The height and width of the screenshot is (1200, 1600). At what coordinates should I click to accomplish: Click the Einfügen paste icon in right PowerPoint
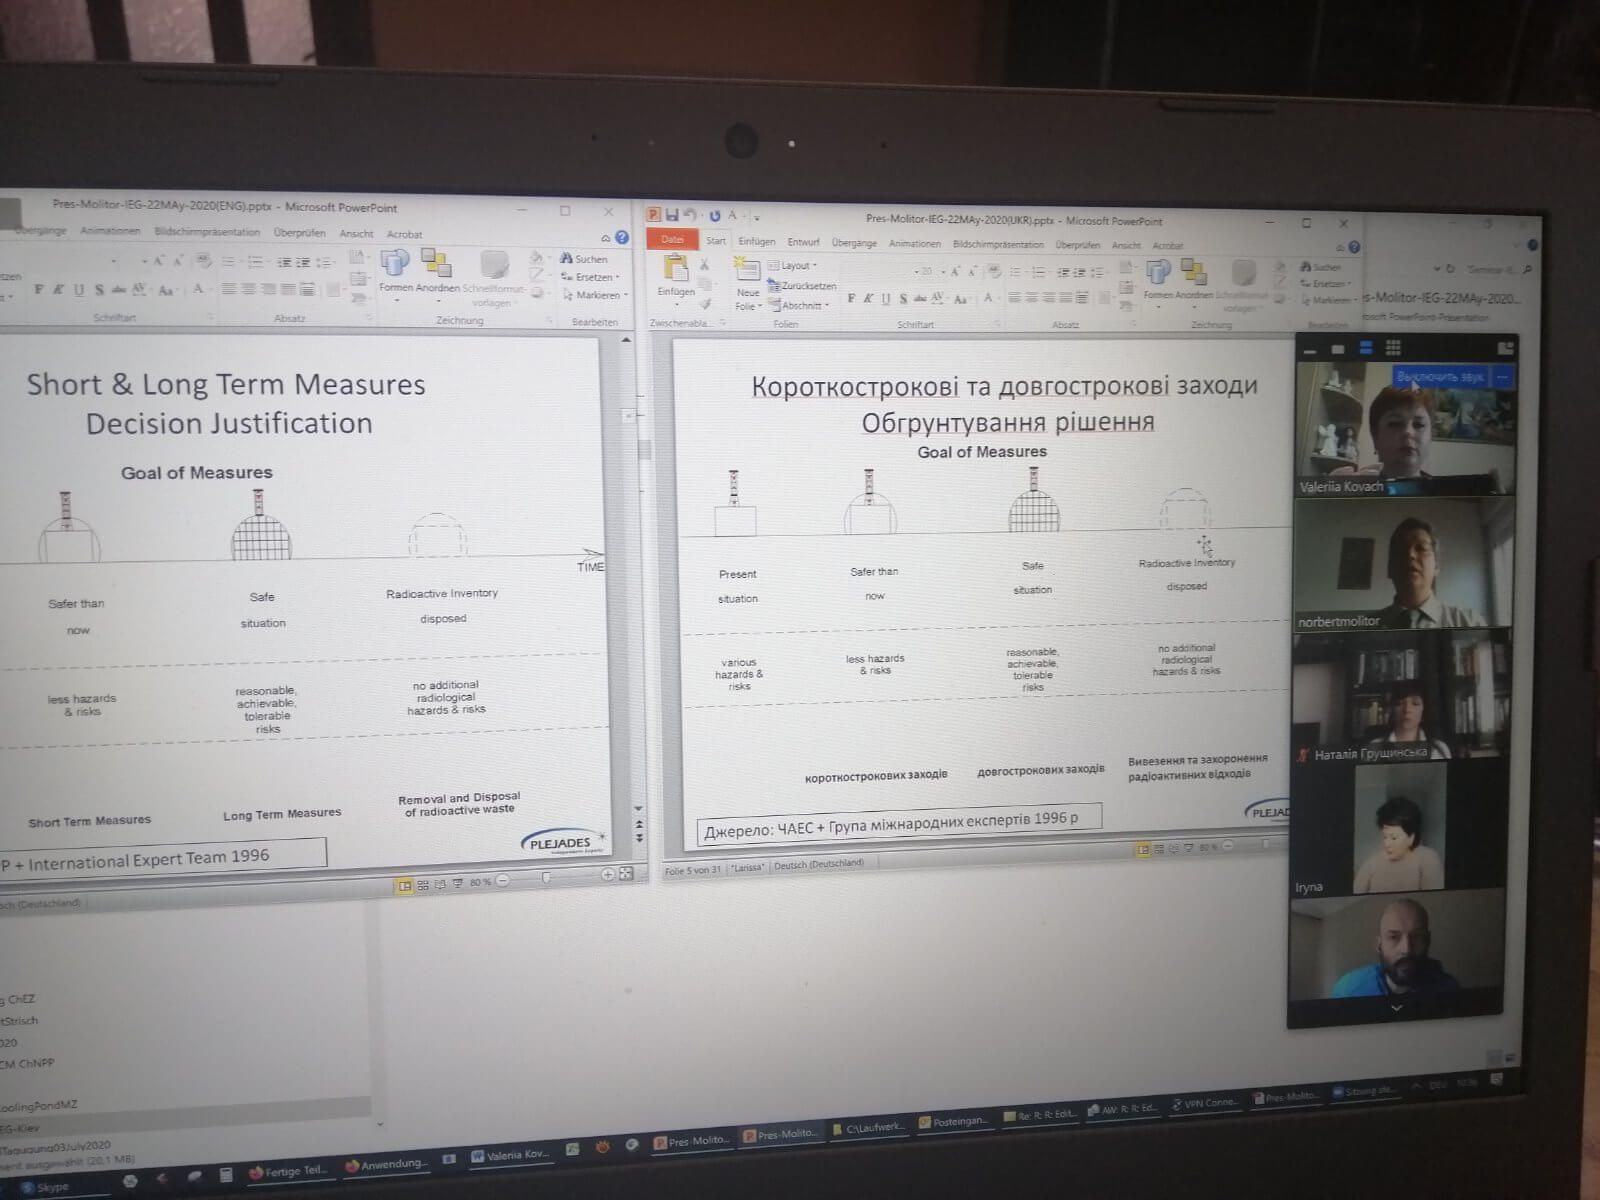click(676, 271)
